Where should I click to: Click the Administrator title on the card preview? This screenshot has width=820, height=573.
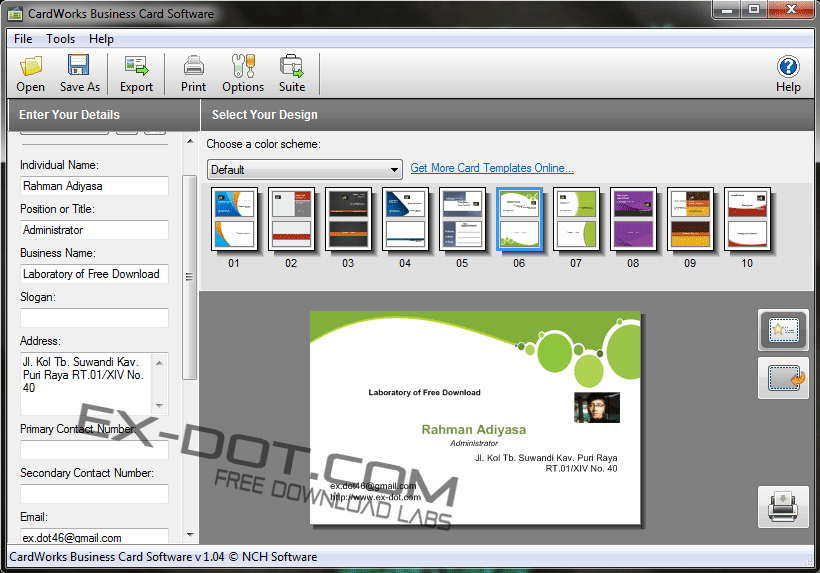tap(474, 443)
